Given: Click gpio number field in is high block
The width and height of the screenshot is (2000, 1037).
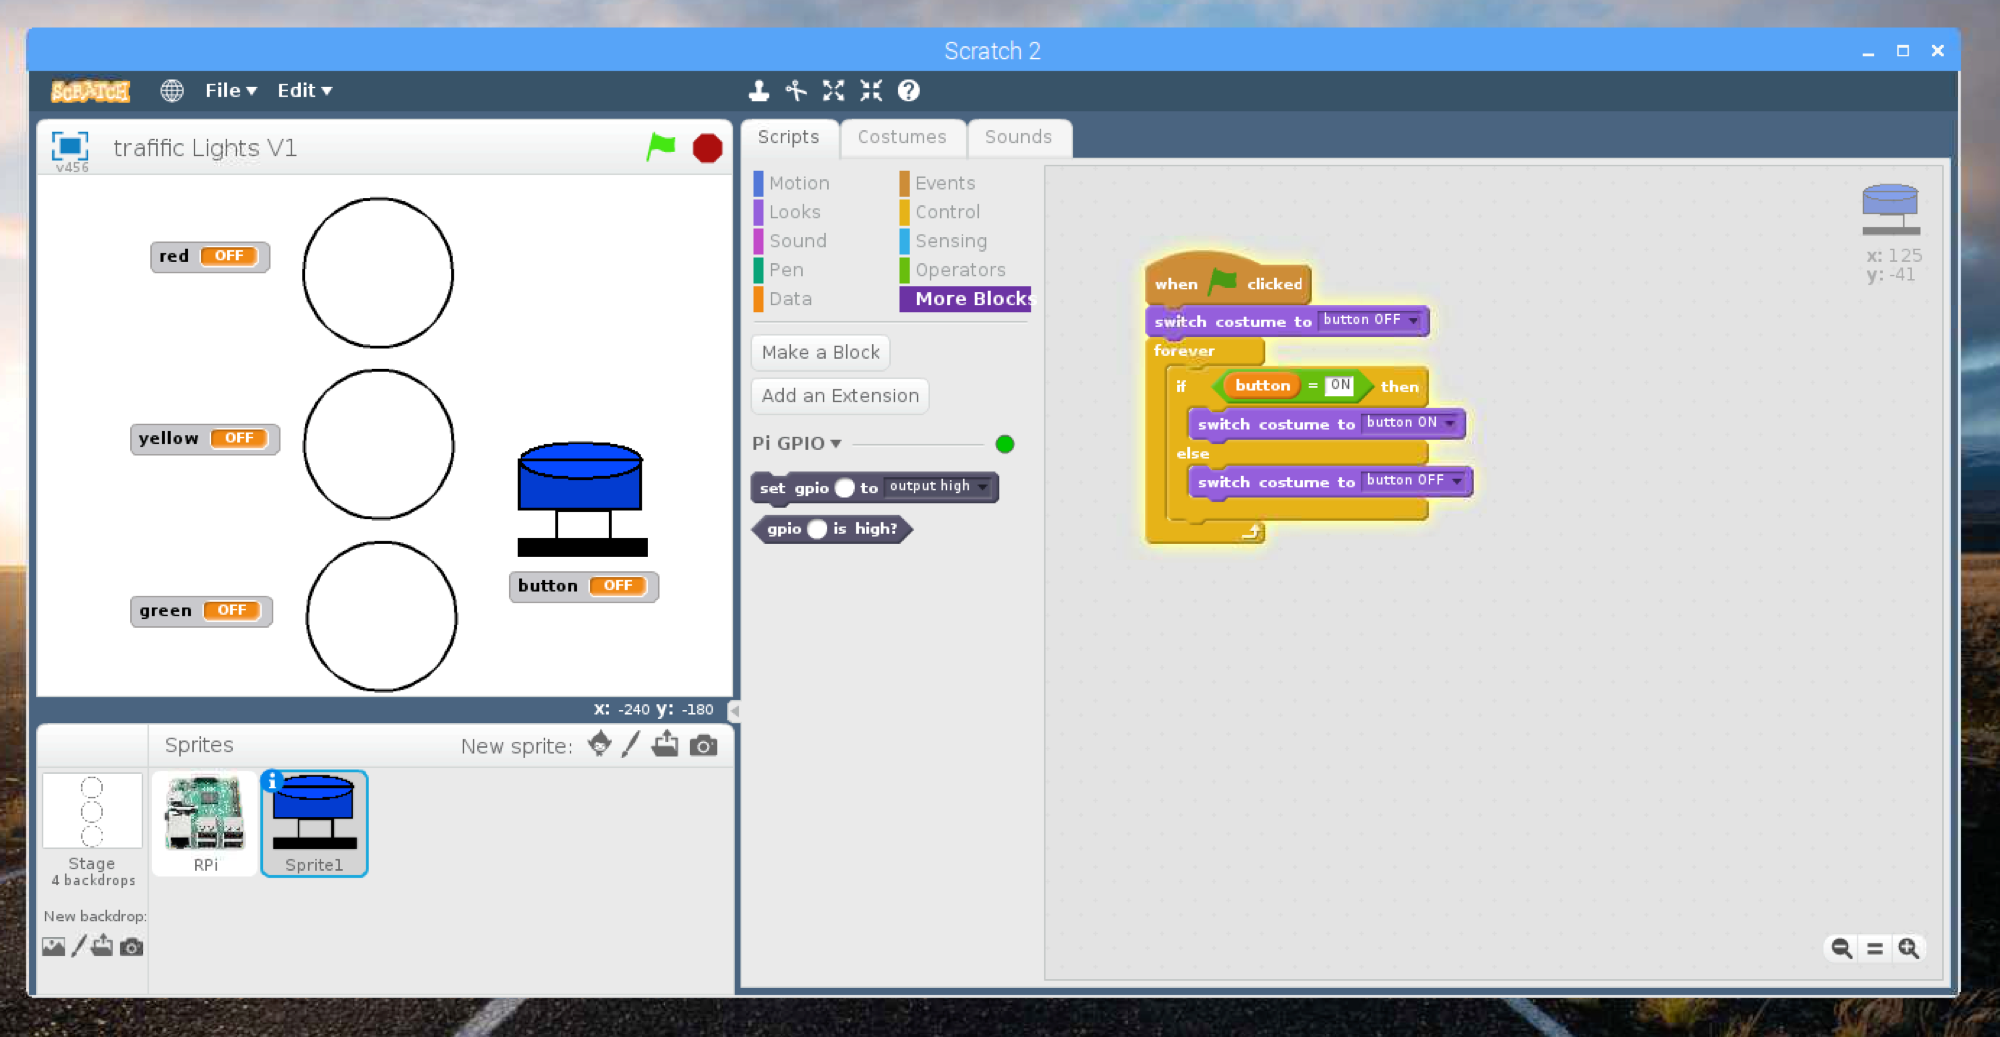Looking at the screenshot, I should pos(818,529).
